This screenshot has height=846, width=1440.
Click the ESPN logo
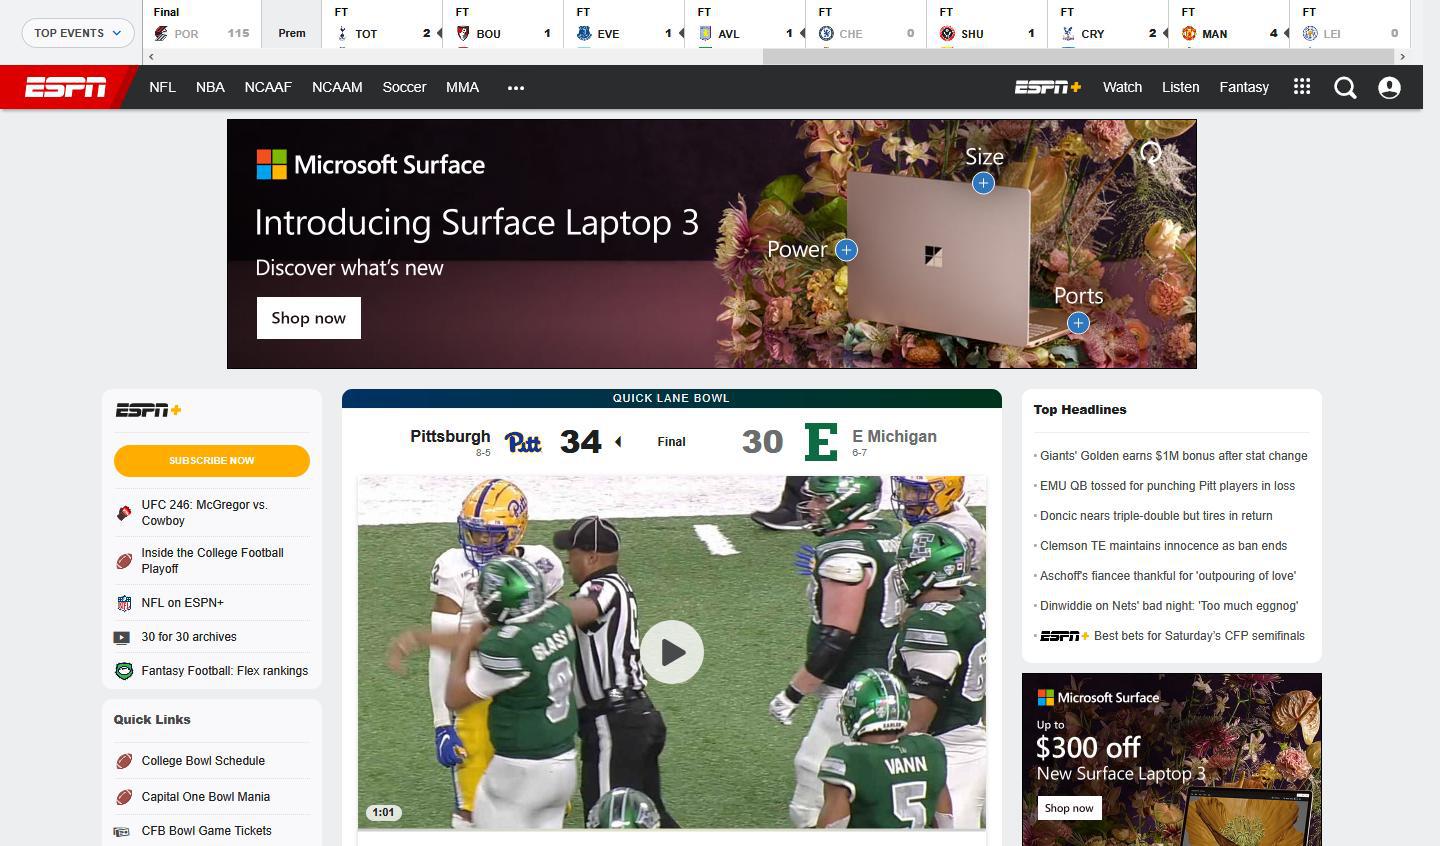pyautogui.click(x=65, y=87)
